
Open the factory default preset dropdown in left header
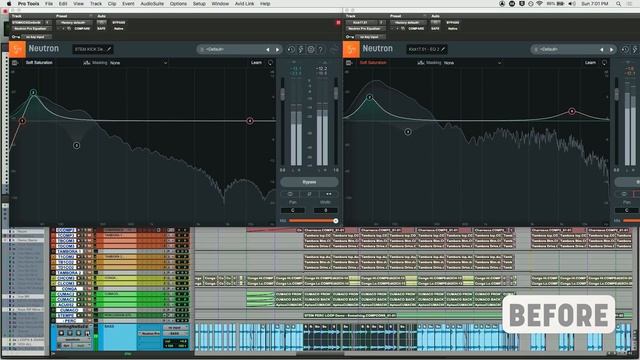[74, 22]
